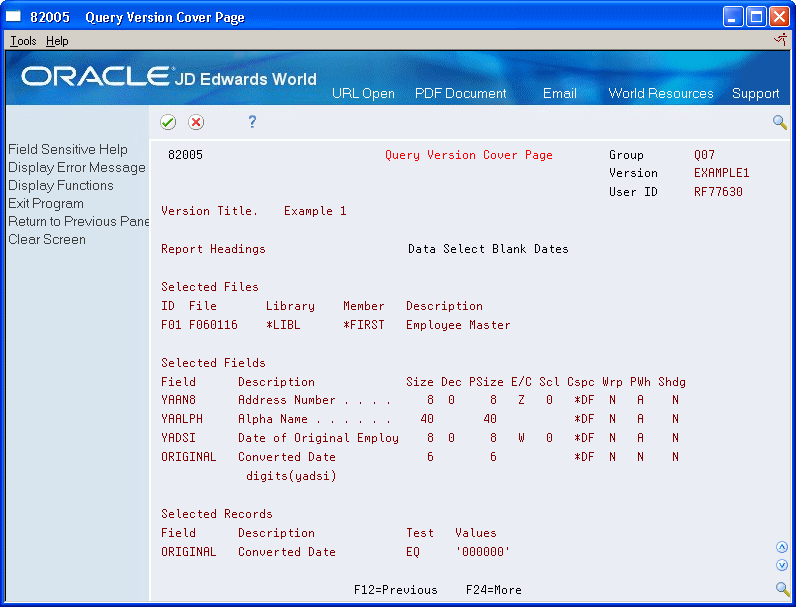Click the Oracle JD Edwards World logo
This screenshot has width=796, height=607.
coord(169,77)
